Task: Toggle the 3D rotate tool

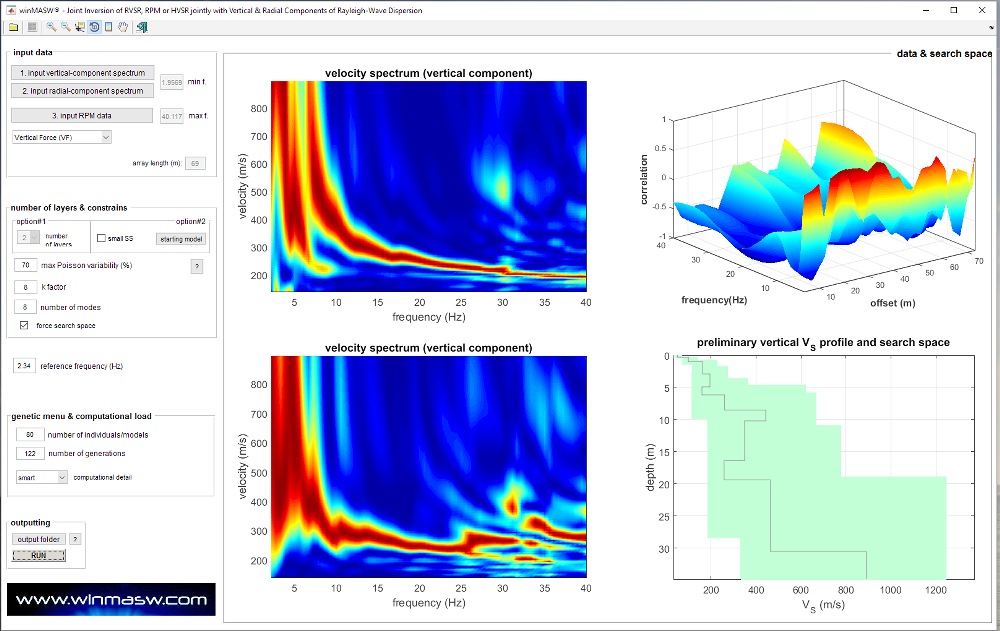Action: click(x=94, y=27)
